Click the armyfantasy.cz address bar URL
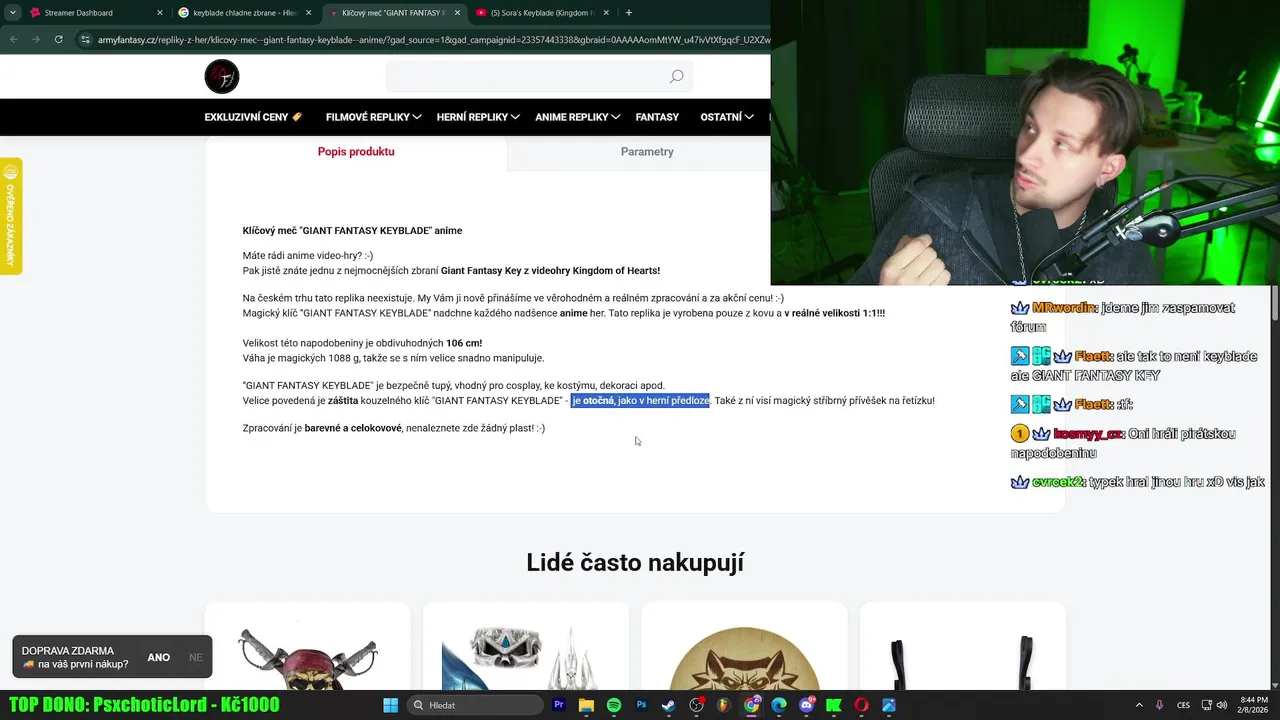This screenshot has height=720, width=1280. pos(434,40)
